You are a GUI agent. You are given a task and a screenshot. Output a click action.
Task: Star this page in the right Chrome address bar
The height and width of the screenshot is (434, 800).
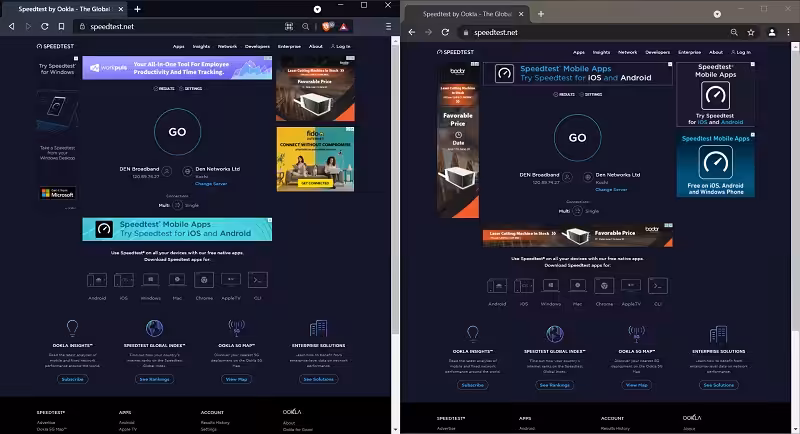(751, 32)
